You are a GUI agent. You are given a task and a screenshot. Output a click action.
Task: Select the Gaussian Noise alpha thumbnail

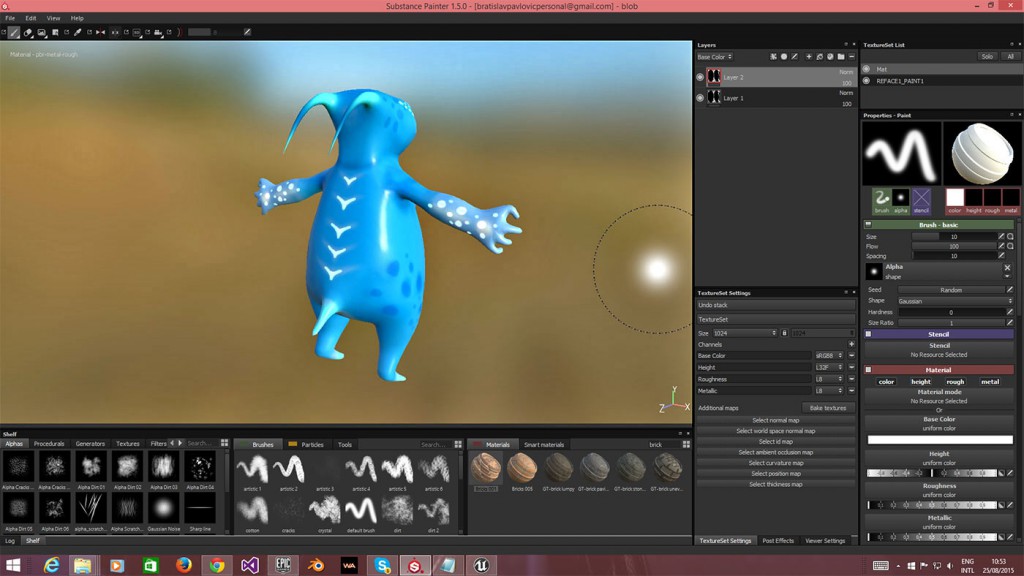tap(163, 507)
